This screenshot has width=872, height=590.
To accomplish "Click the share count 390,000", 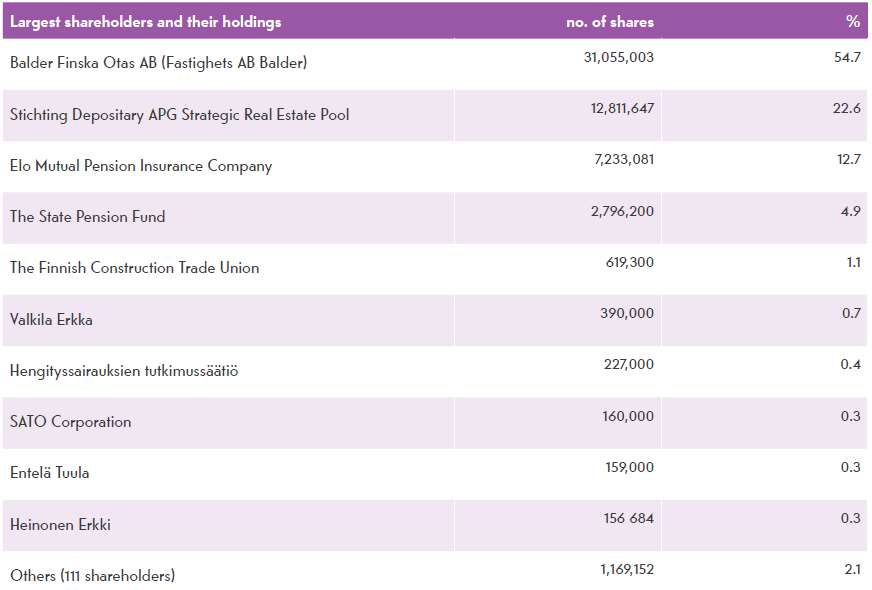I will [x=627, y=313].
